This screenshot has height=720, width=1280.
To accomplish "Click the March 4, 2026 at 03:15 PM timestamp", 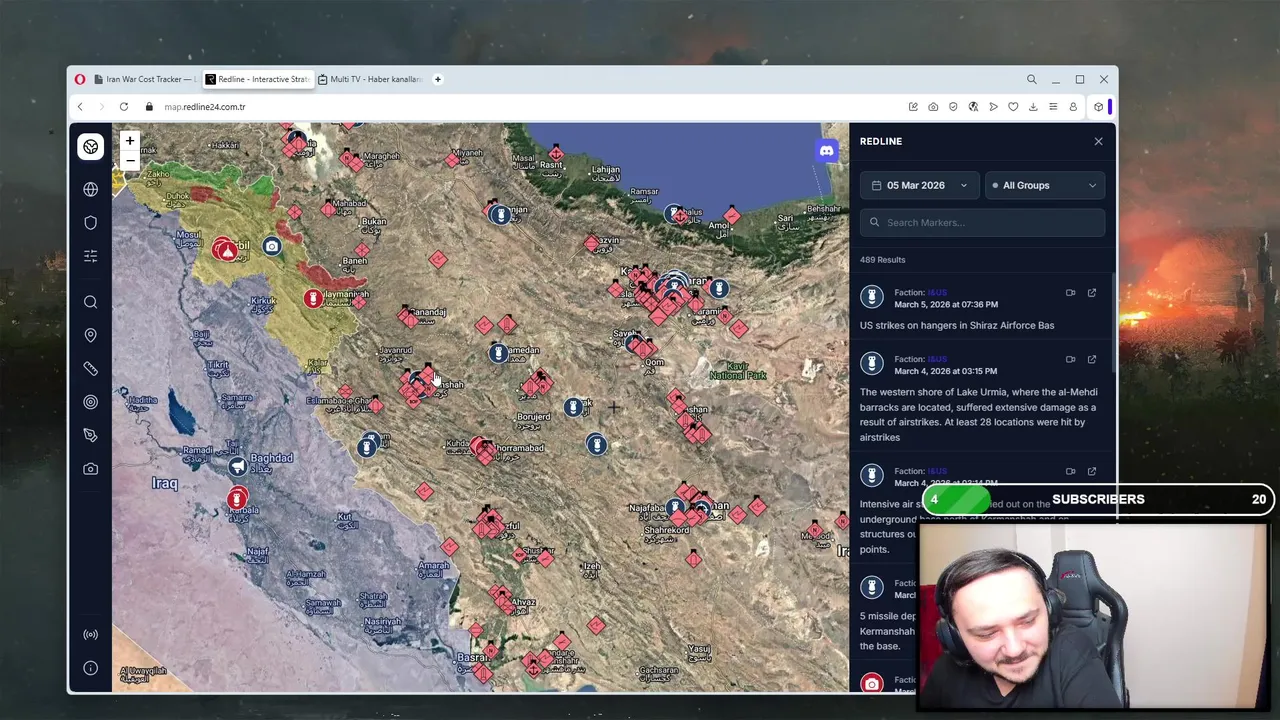I will pyautogui.click(x=945, y=371).
